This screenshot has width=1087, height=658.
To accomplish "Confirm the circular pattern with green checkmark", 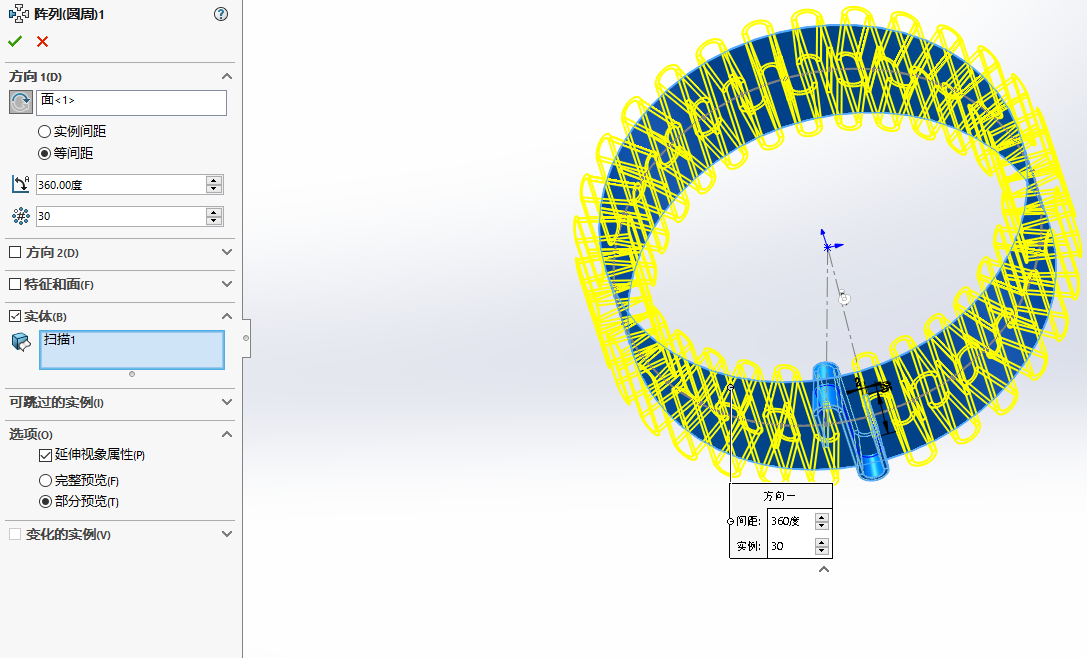I will (15, 42).
